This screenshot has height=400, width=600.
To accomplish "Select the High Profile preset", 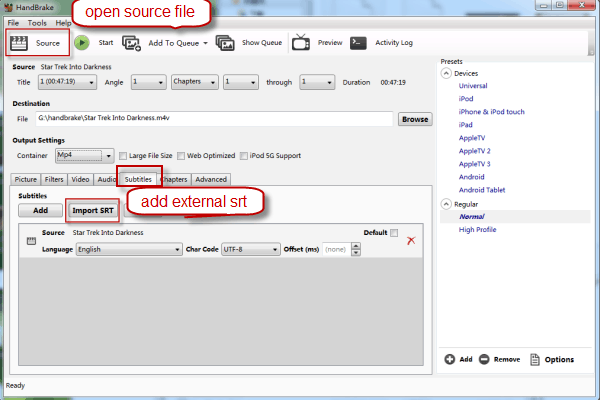I will pyautogui.click(x=477, y=230).
